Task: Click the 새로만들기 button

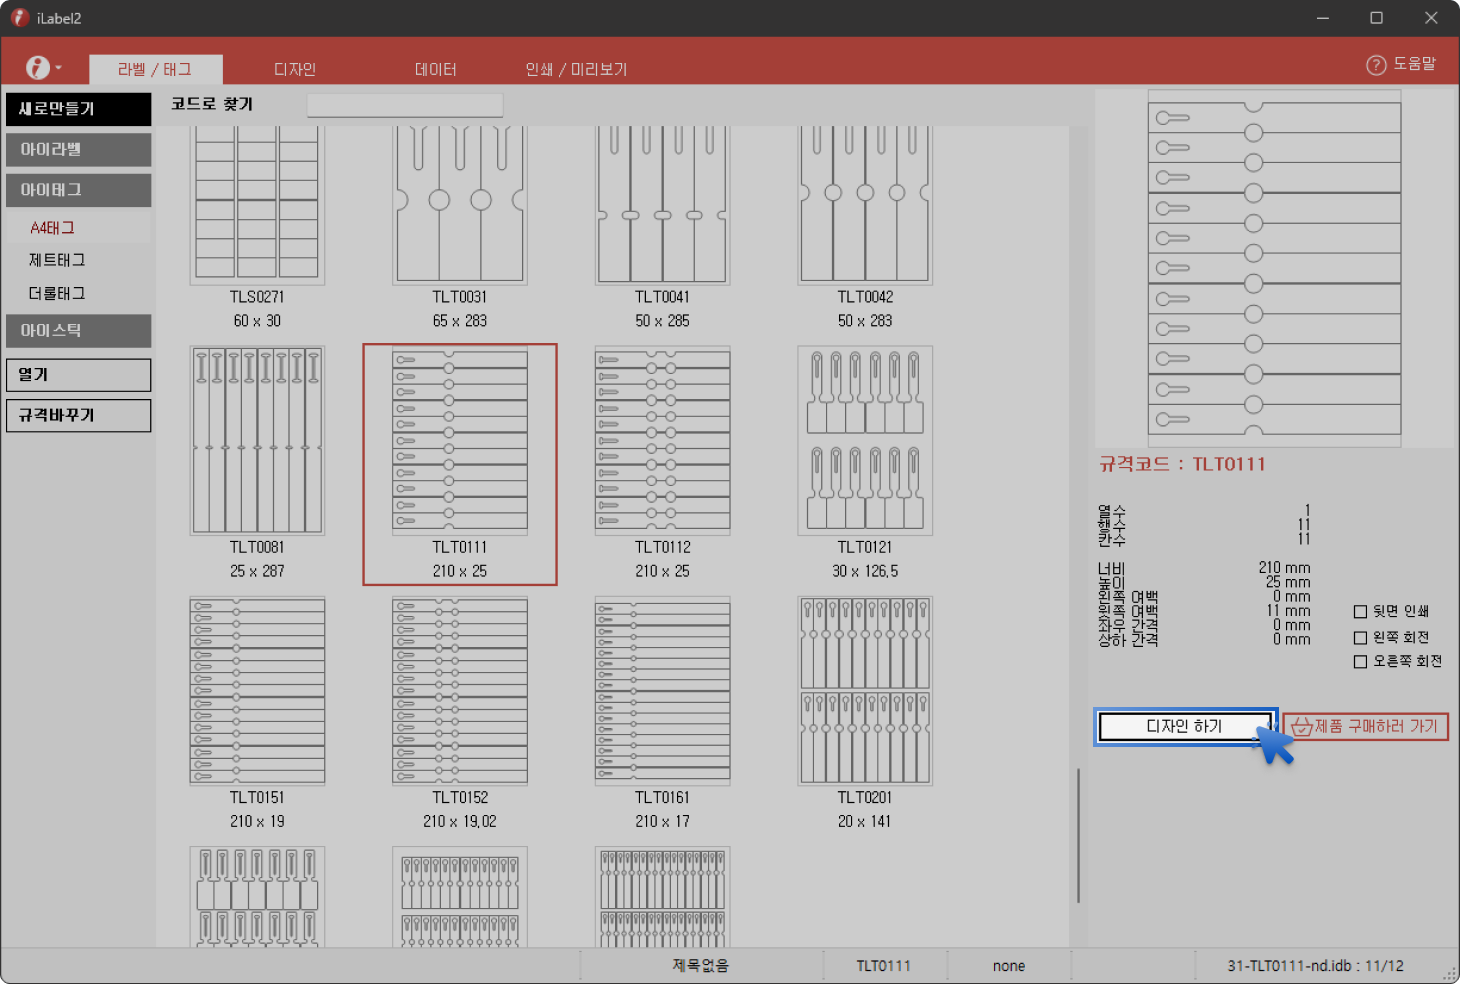Action: click(78, 109)
